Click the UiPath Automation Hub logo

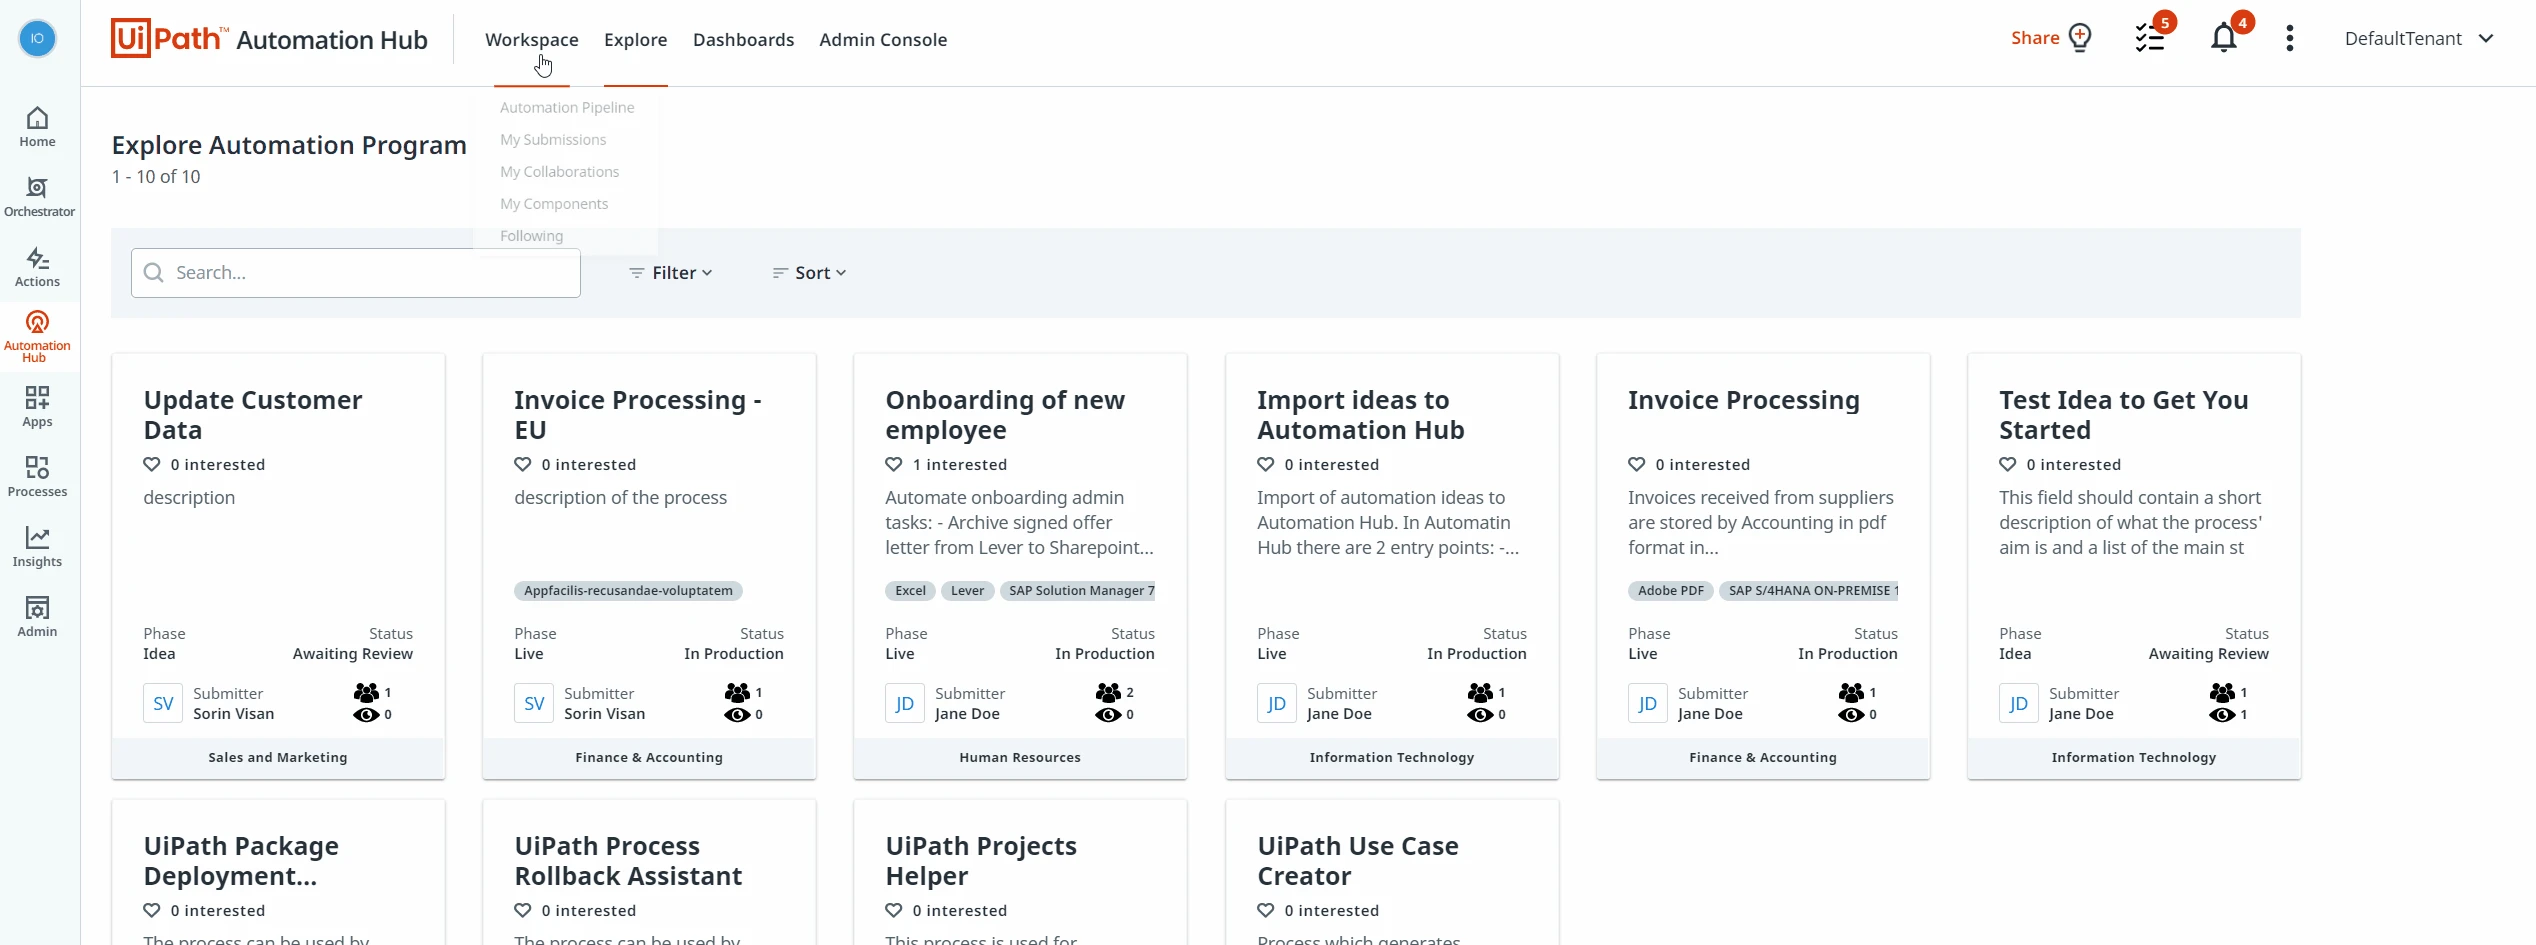269,39
